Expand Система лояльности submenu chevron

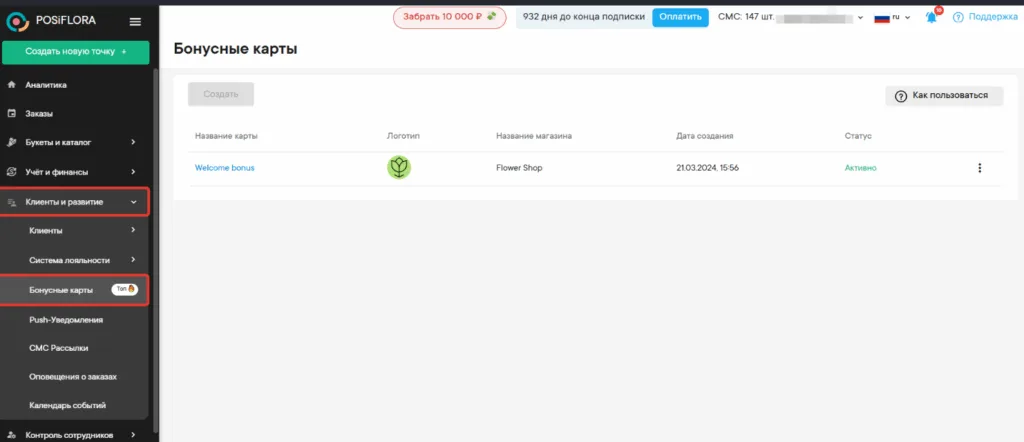click(x=133, y=260)
